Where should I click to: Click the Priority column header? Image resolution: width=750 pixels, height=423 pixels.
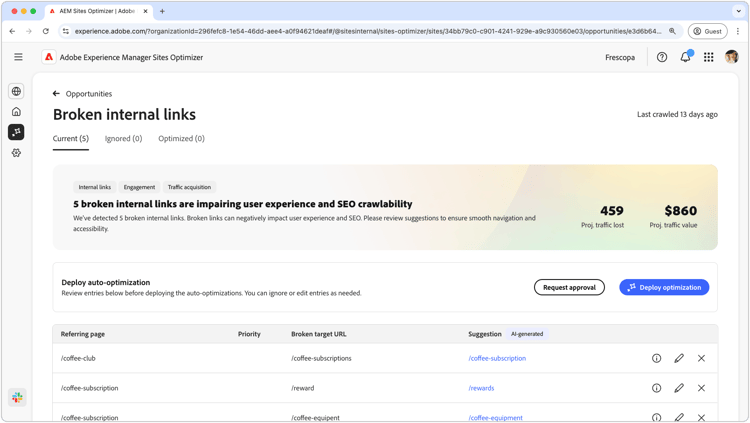249,334
